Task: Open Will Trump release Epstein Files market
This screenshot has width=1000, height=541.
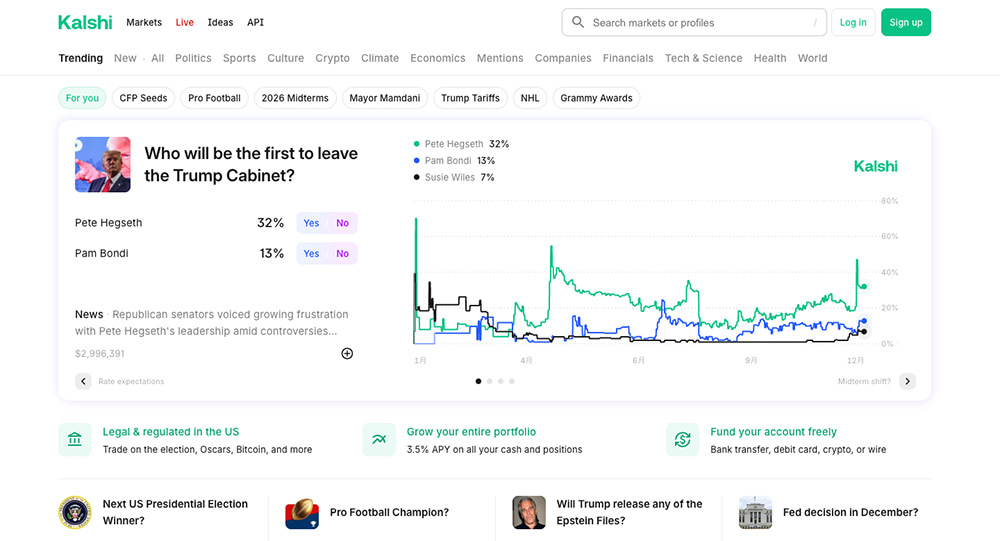Action: point(629,512)
